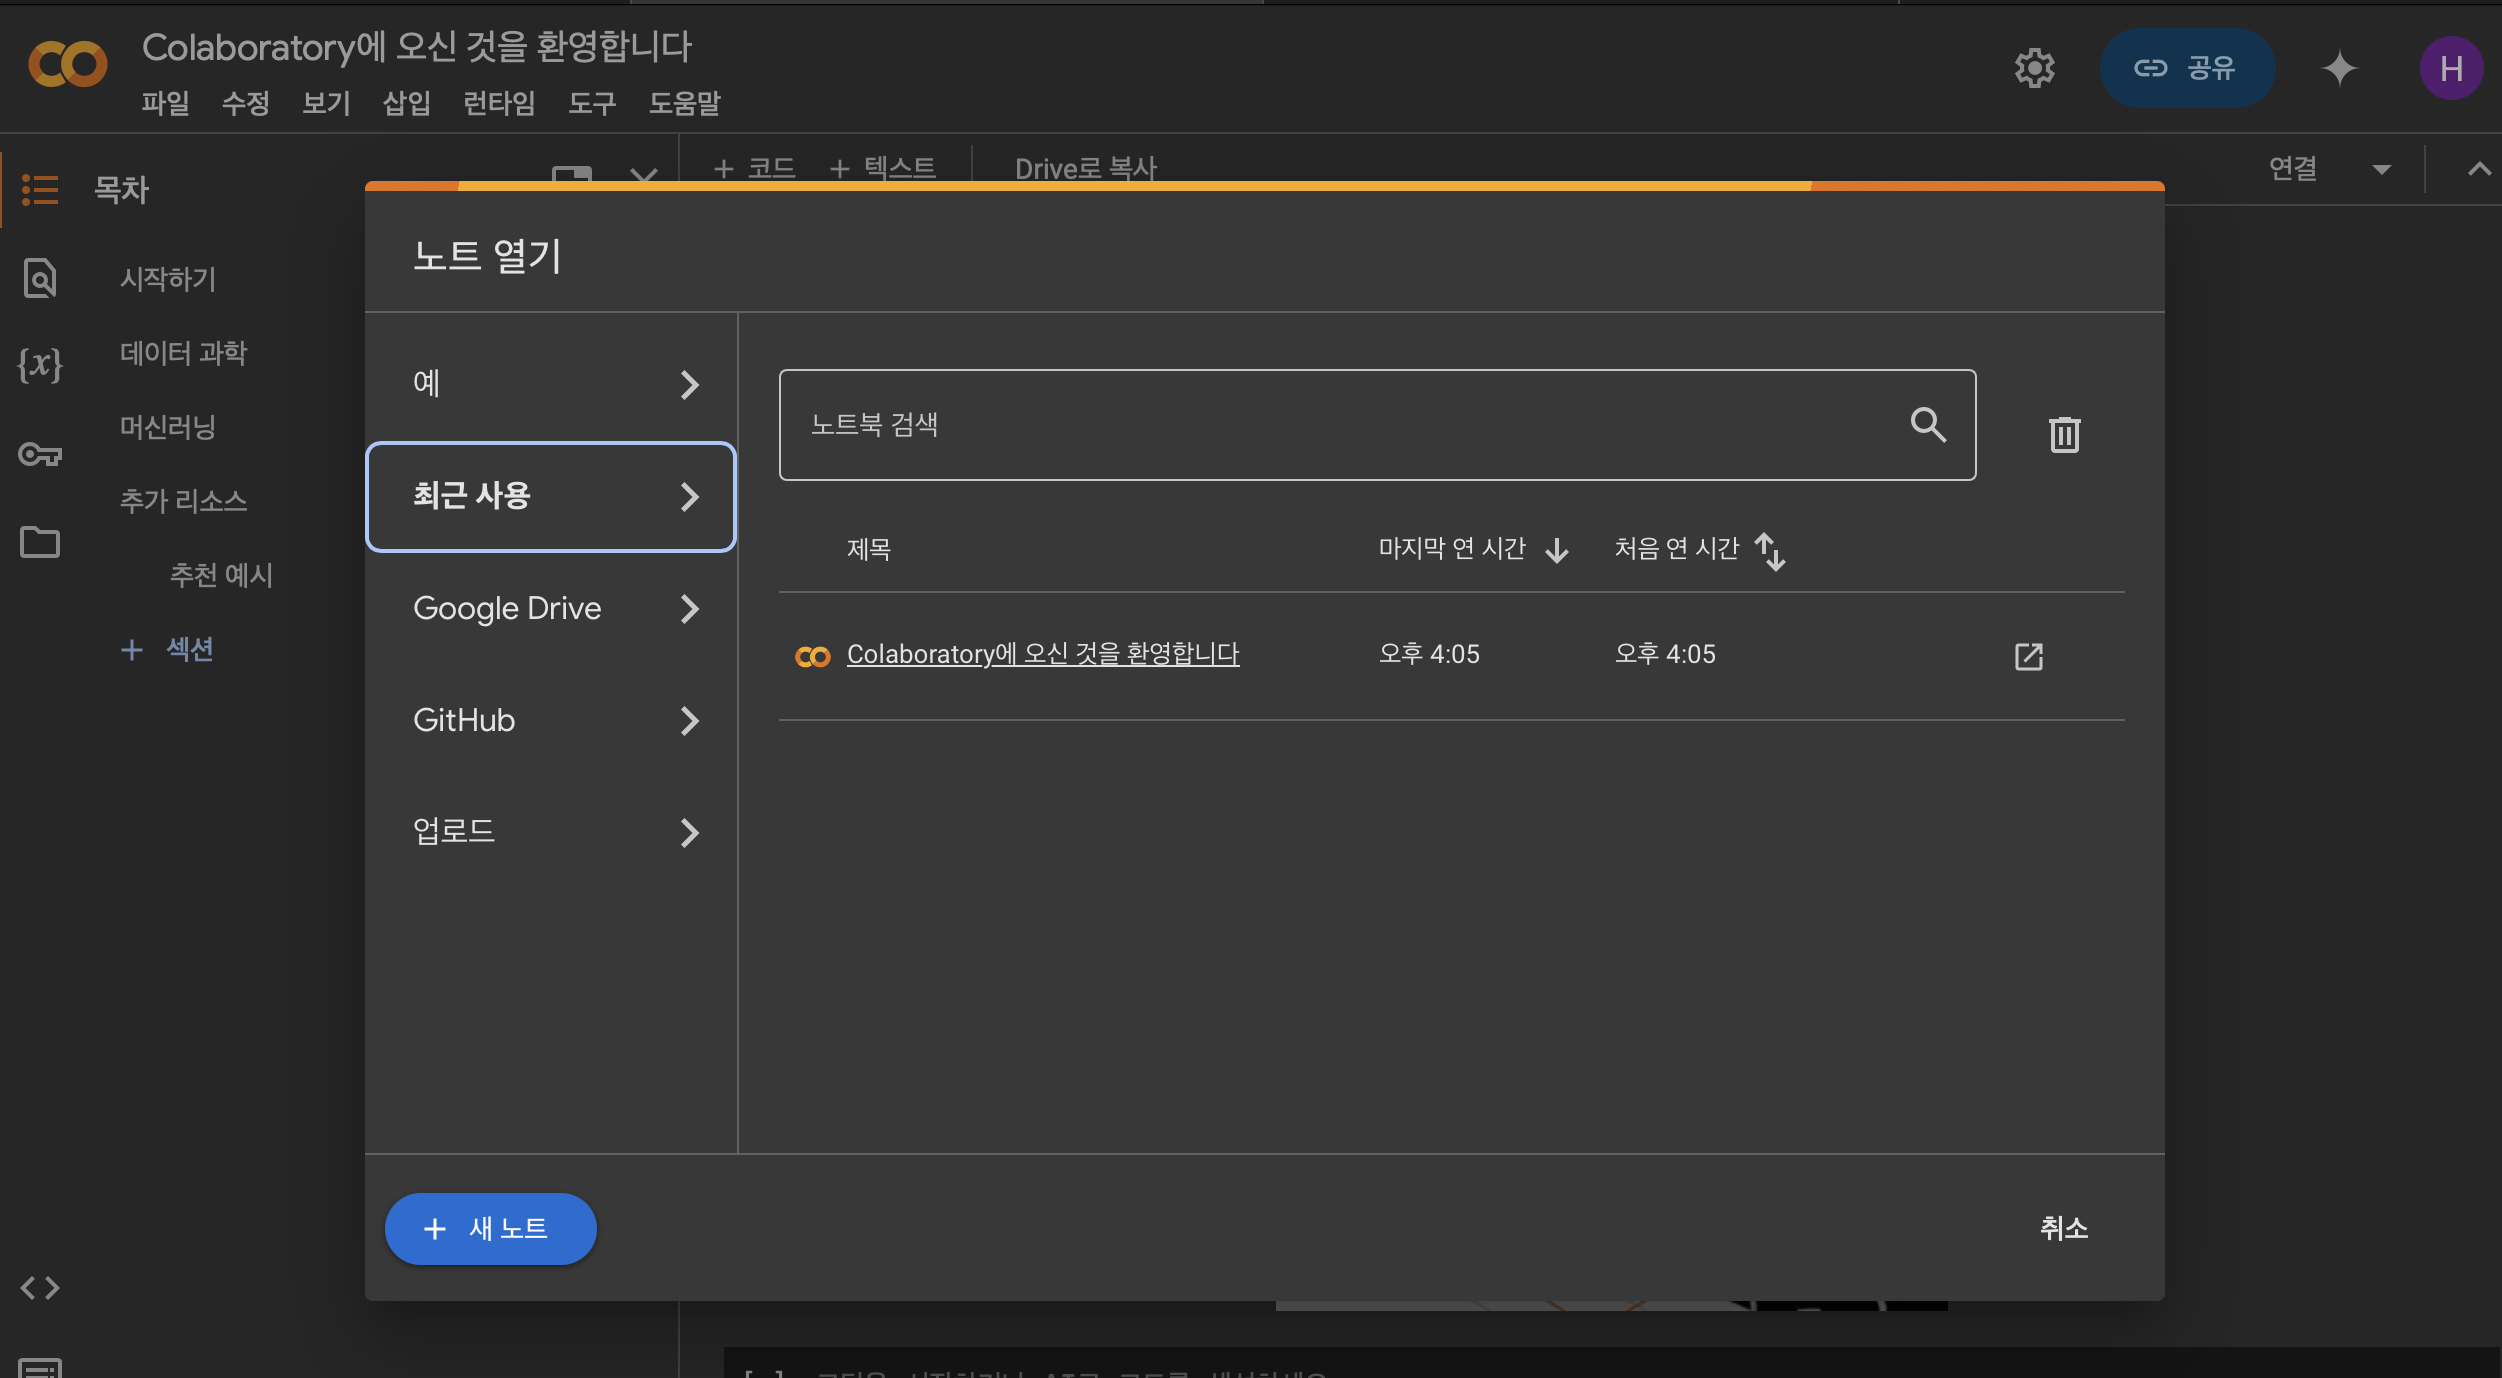The width and height of the screenshot is (2502, 1378).
Task: Select the GitHub tab
Action: pyautogui.click(x=551, y=720)
